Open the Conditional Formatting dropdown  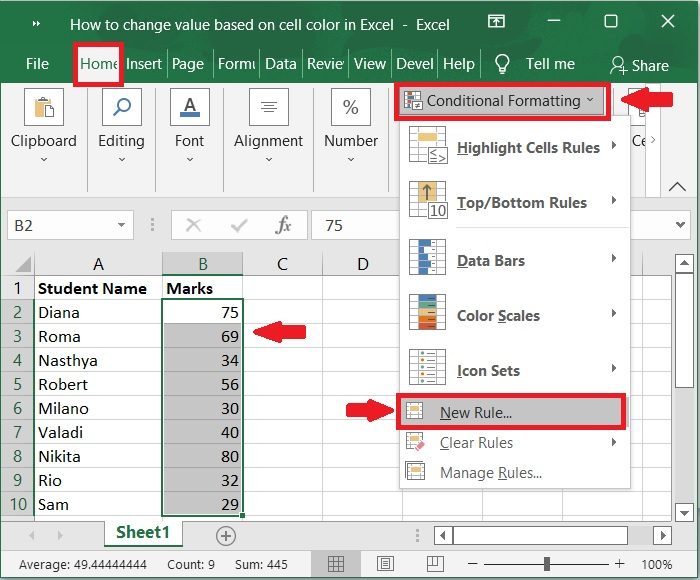click(x=502, y=100)
